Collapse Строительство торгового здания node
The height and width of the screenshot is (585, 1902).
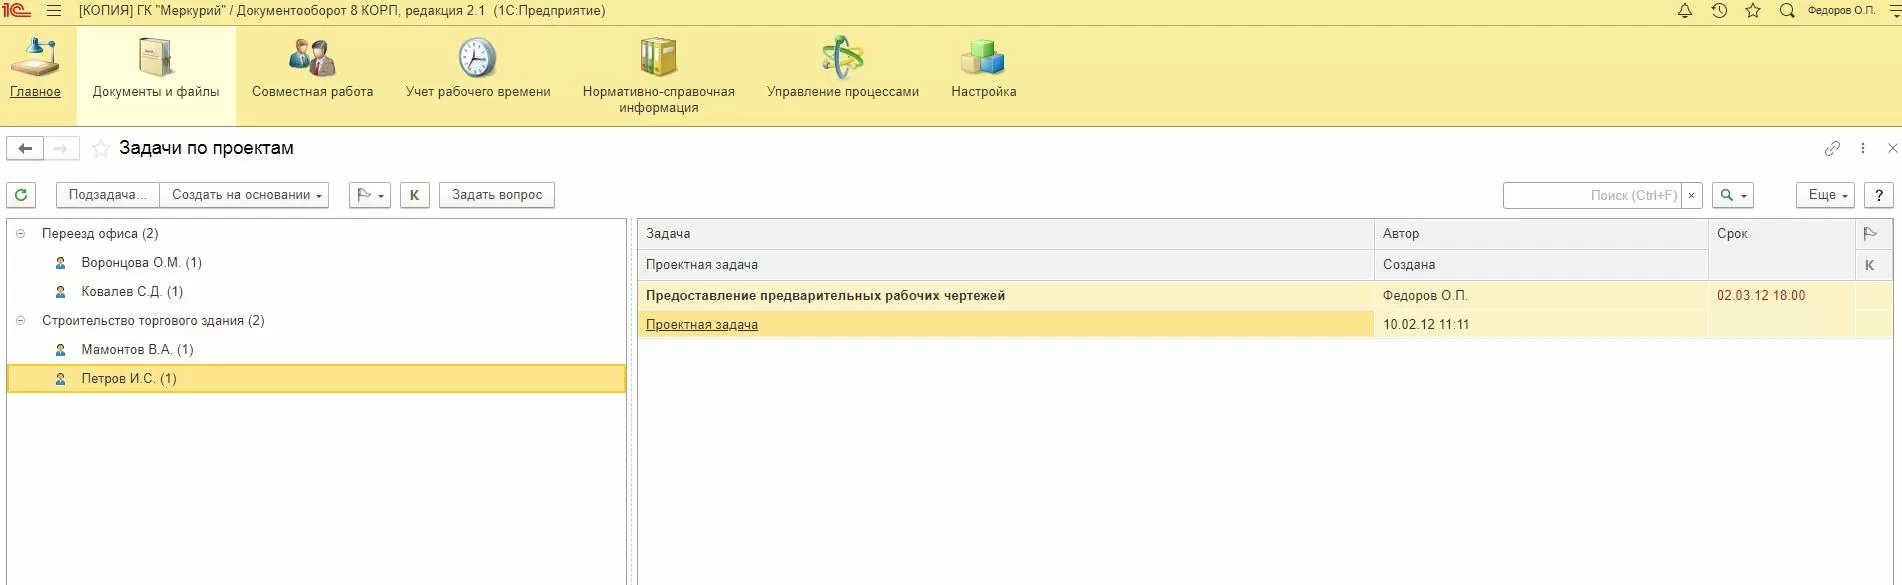click(20, 320)
